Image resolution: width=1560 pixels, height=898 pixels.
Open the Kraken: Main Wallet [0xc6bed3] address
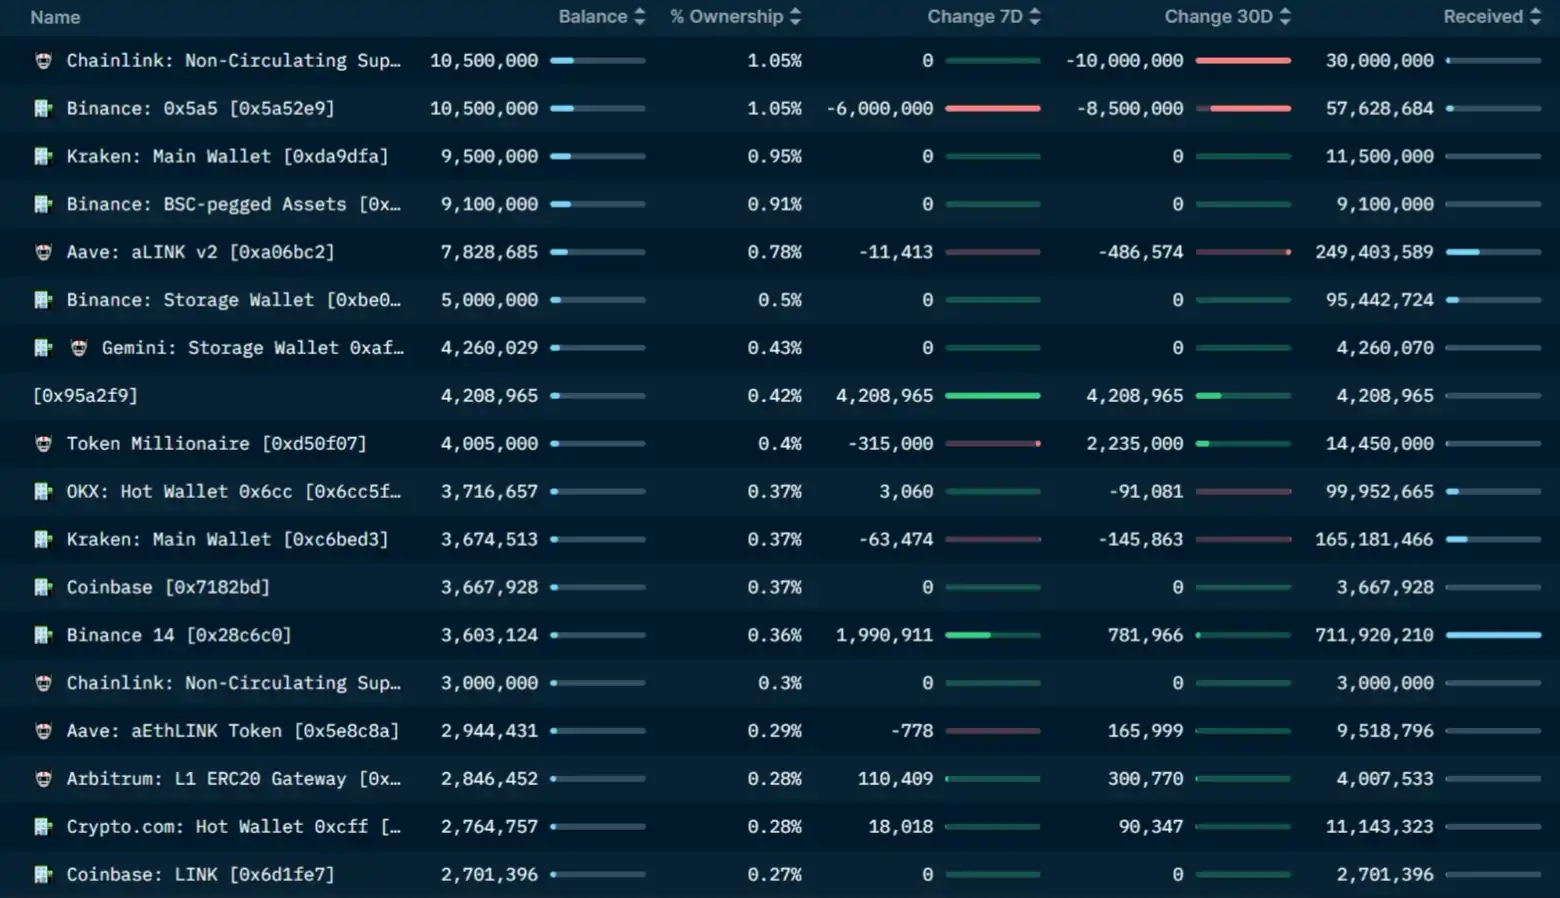(x=227, y=540)
